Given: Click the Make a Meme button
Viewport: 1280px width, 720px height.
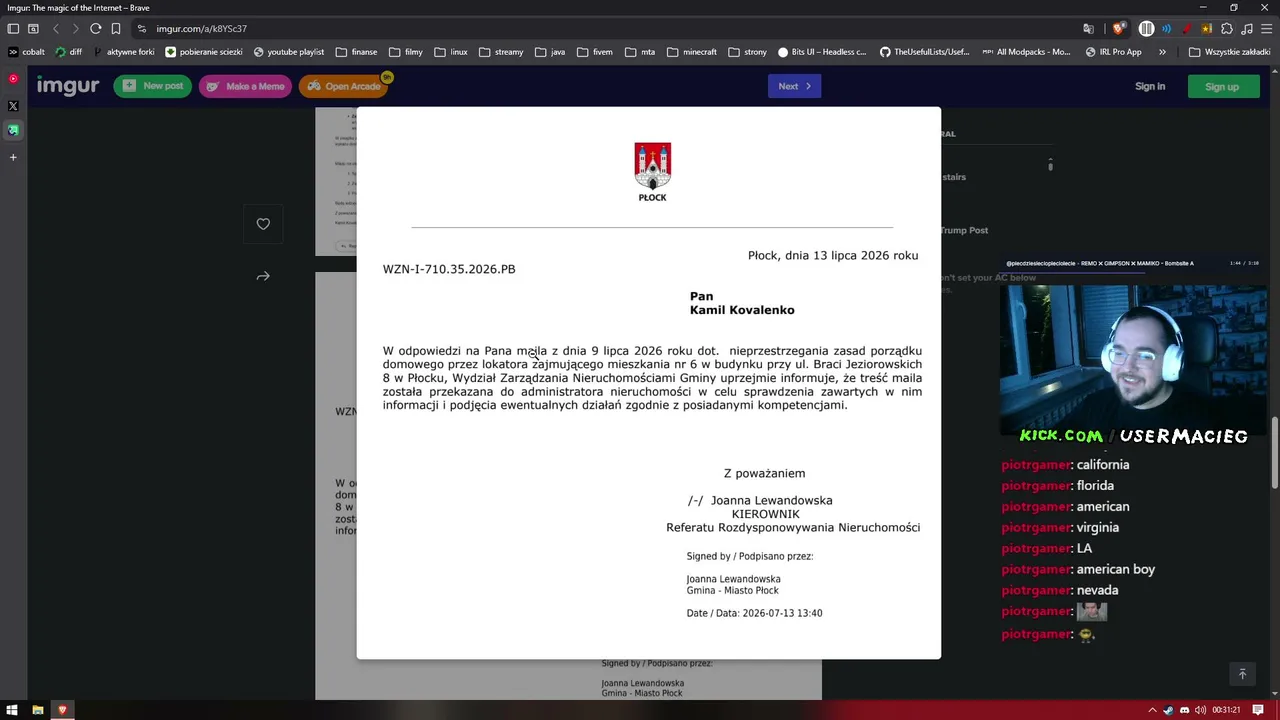Looking at the screenshot, I should [x=245, y=86].
